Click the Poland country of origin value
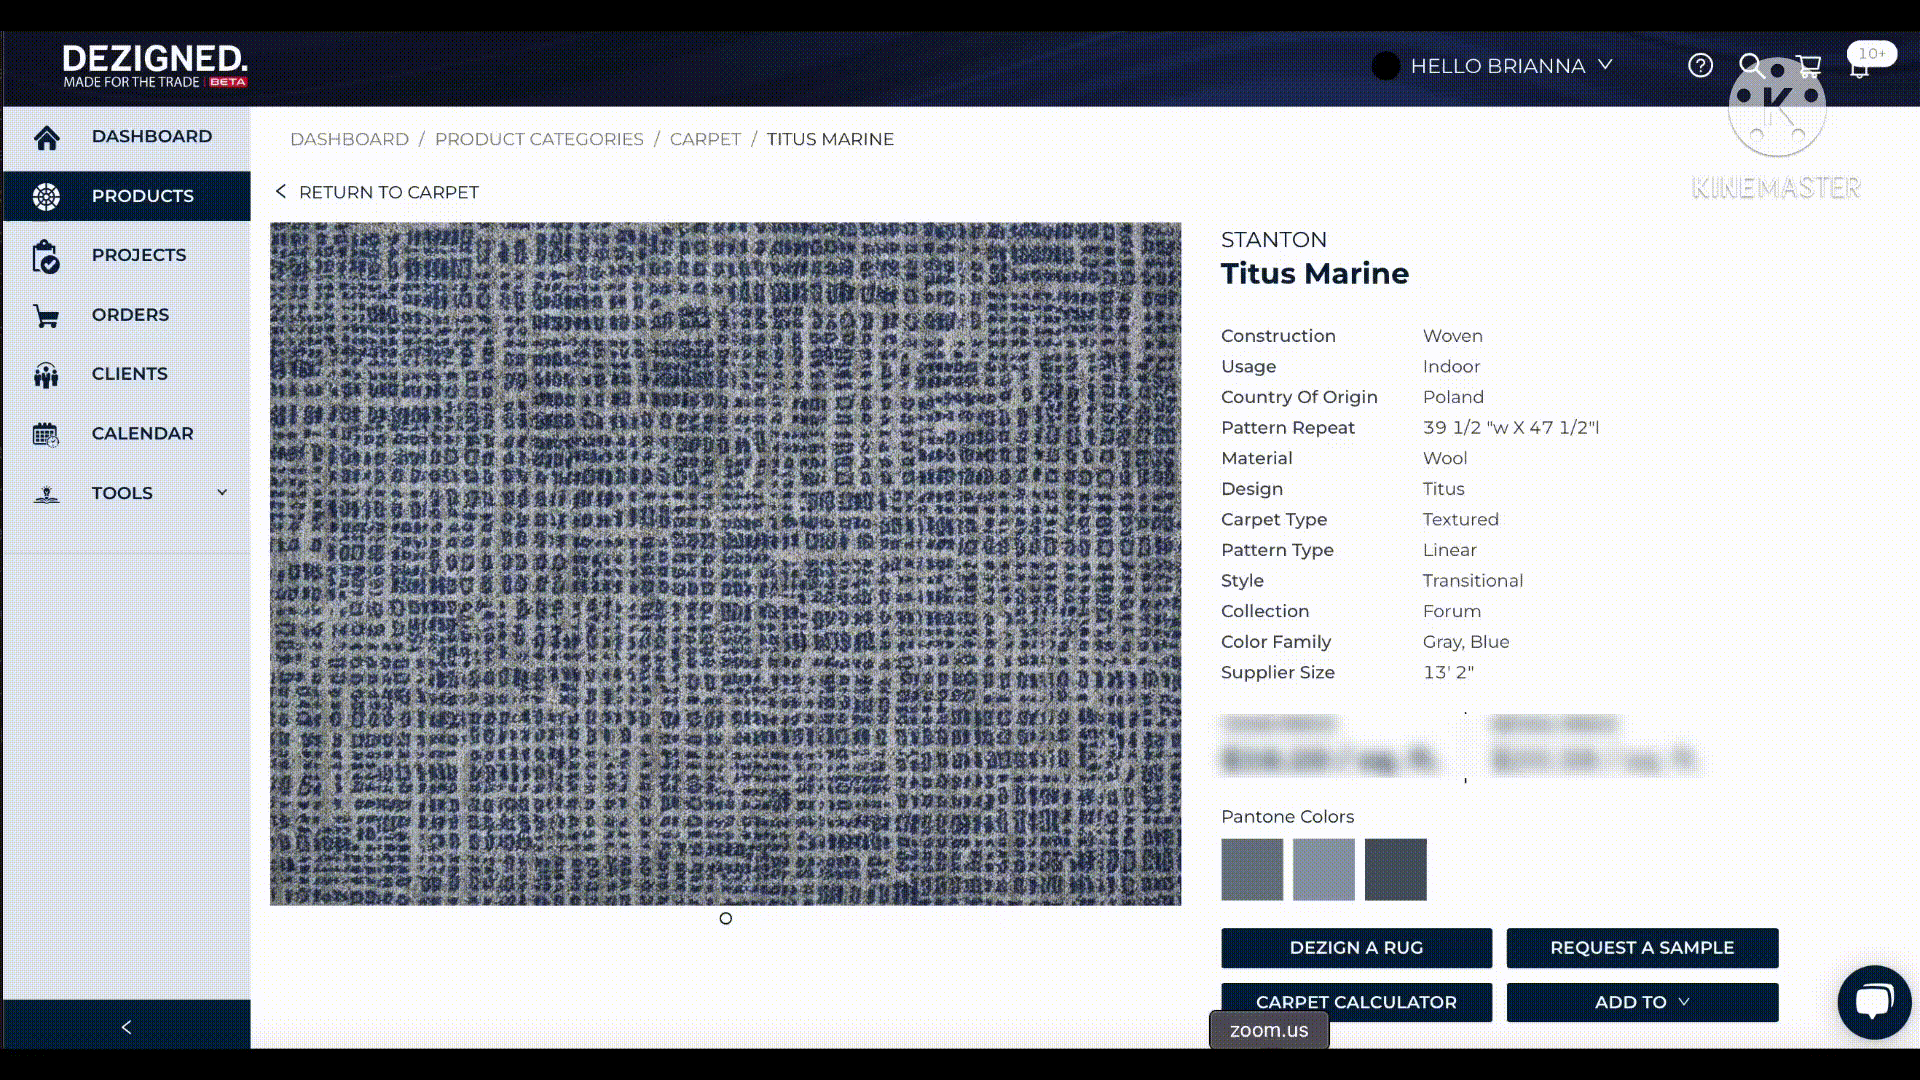Image resolution: width=1920 pixels, height=1080 pixels. click(x=1453, y=397)
